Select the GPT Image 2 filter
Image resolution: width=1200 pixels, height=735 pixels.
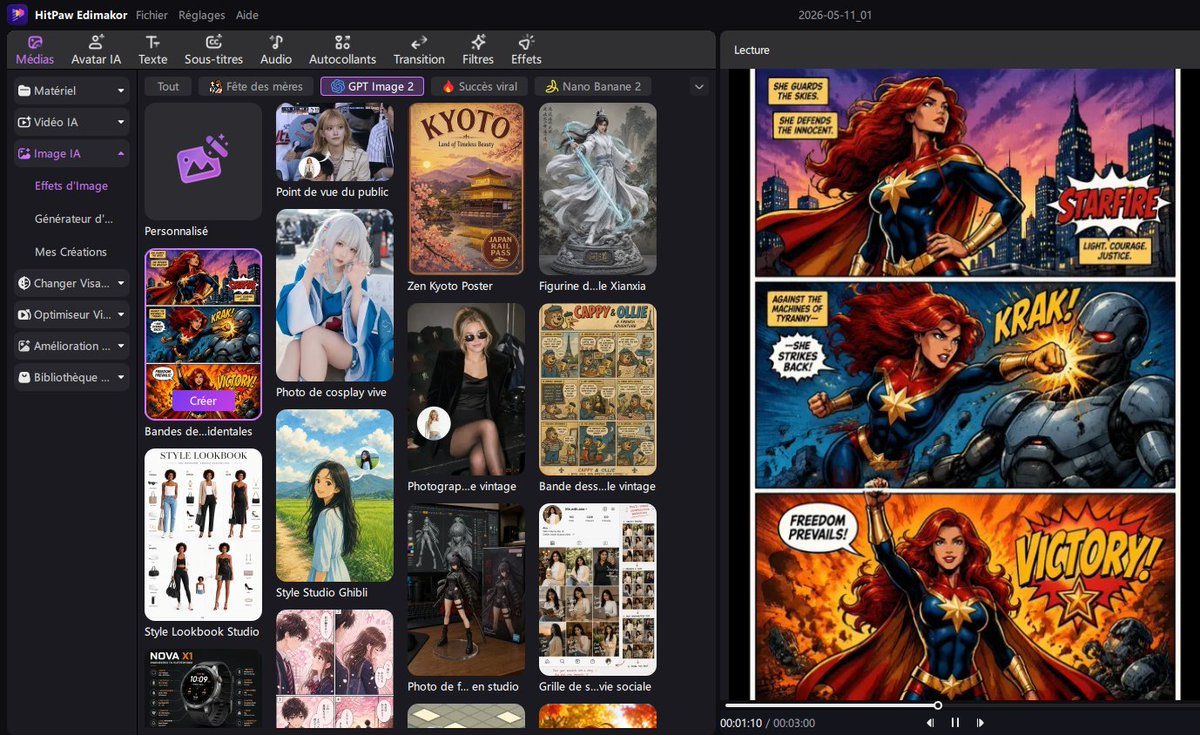point(372,87)
